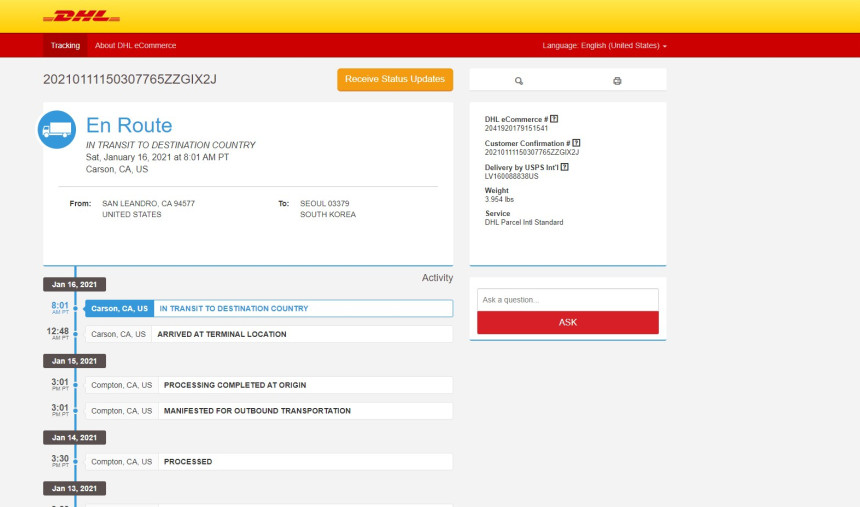The height and width of the screenshot is (507, 860).
Task: Open About DHL eCommerce page
Action: click(135, 46)
